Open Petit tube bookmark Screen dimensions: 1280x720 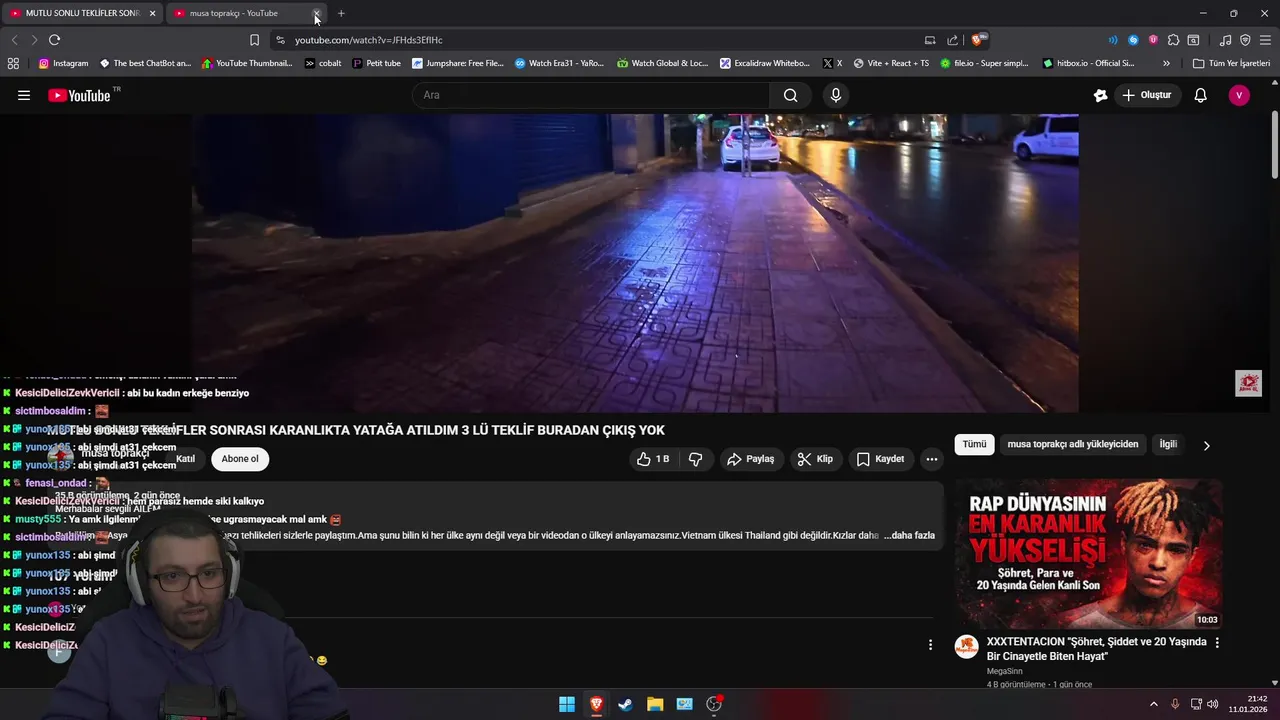(376, 63)
